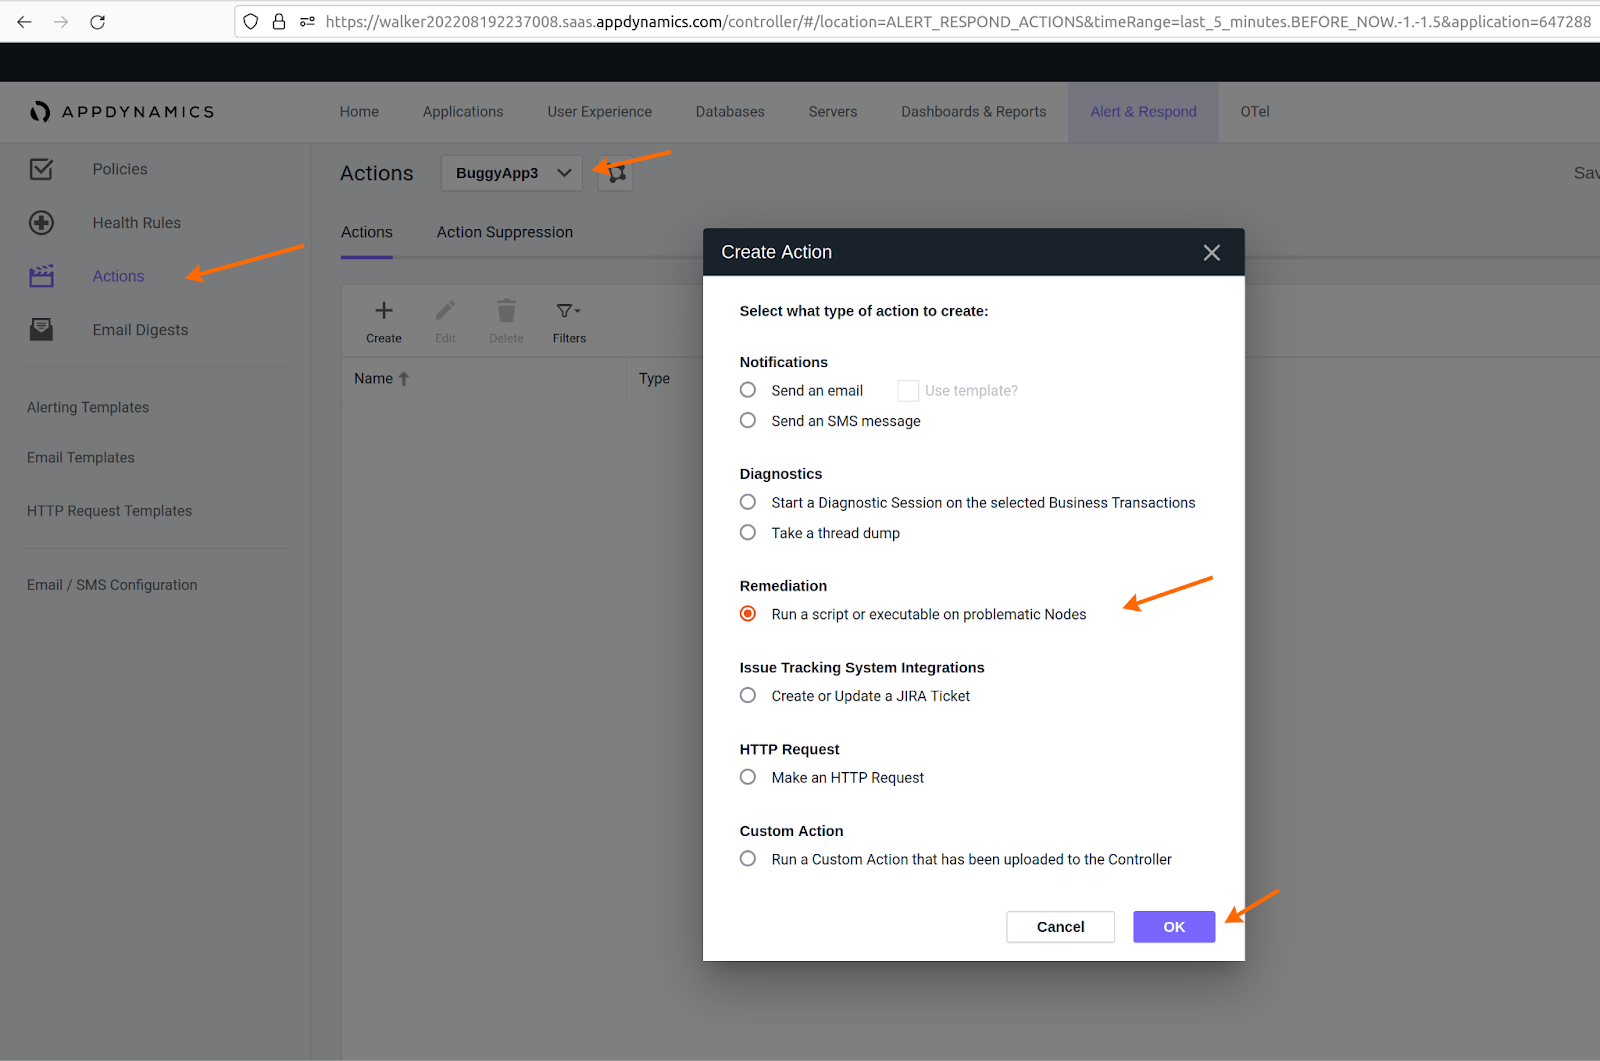Click the padlock site security icon

click(279, 21)
